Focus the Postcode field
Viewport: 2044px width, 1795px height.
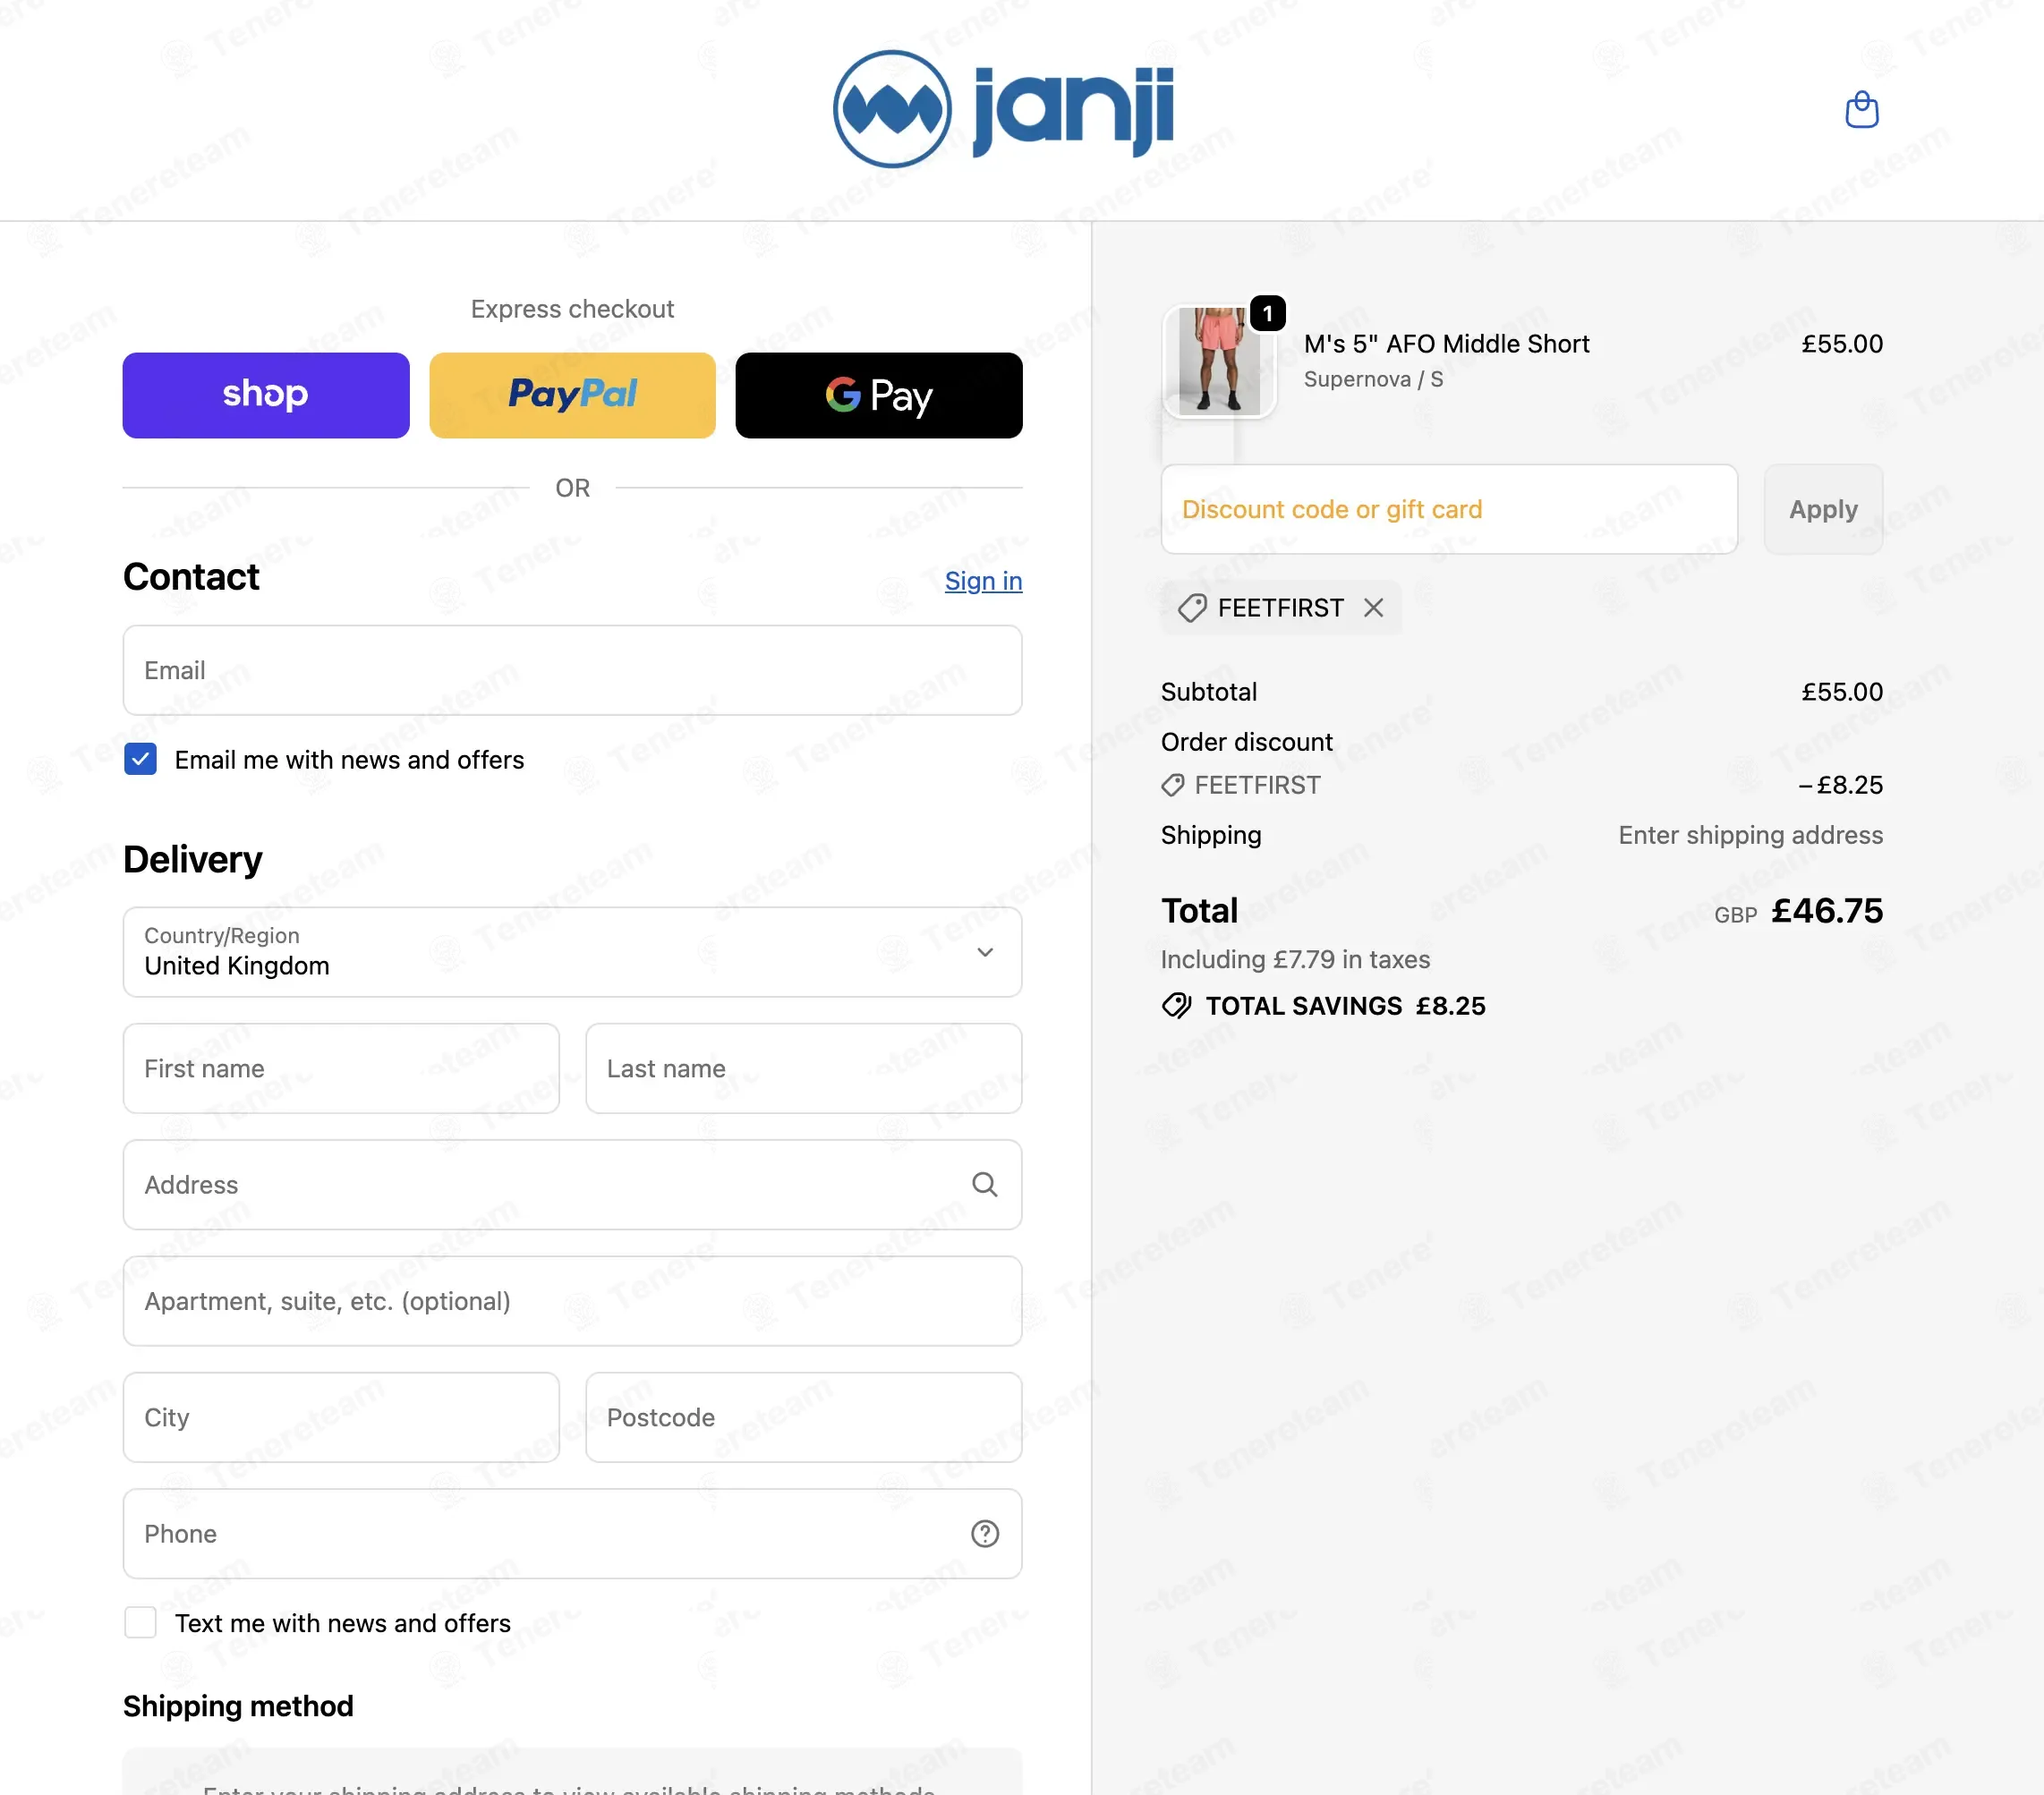pyautogui.click(x=804, y=1417)
